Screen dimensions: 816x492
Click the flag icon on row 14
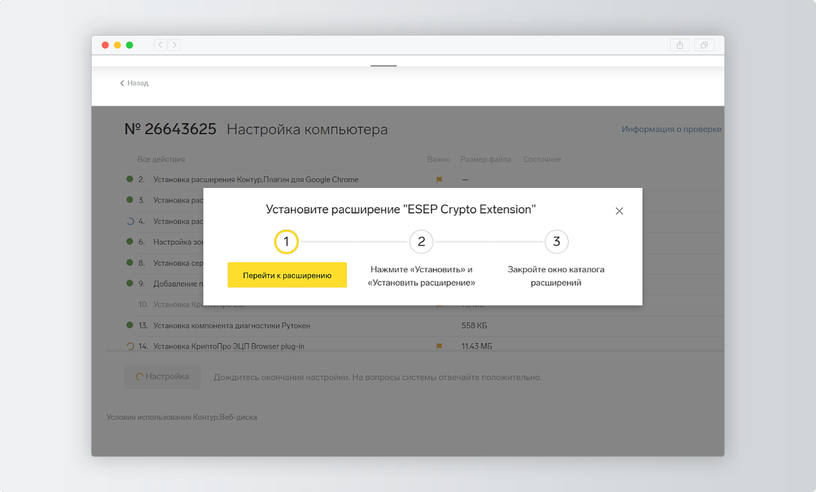(x=439, y=346)
